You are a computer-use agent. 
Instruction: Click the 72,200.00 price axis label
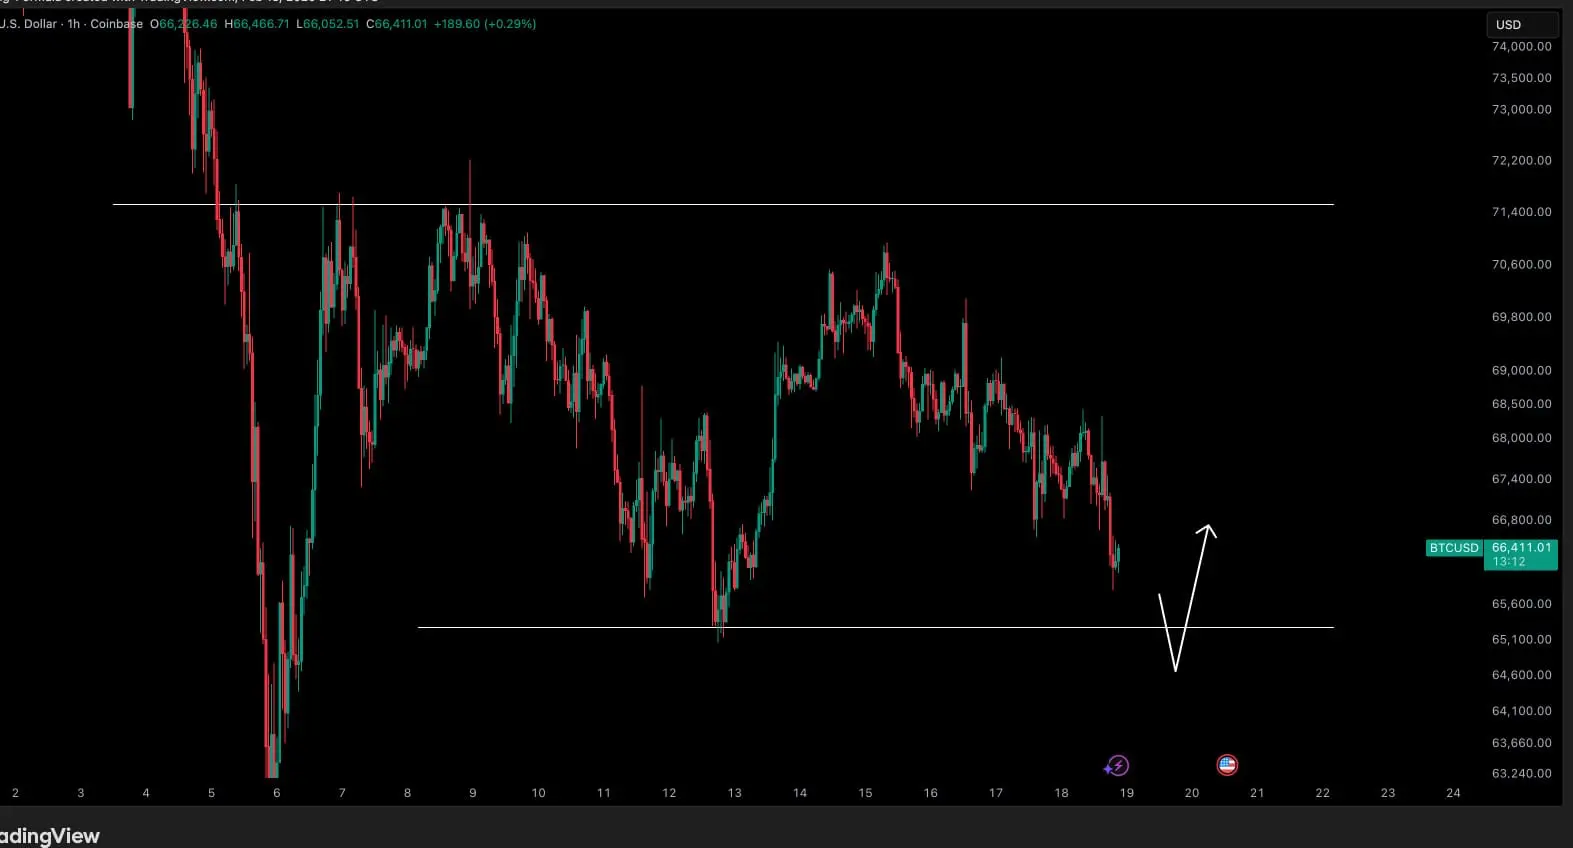[x=1521, y=161]
